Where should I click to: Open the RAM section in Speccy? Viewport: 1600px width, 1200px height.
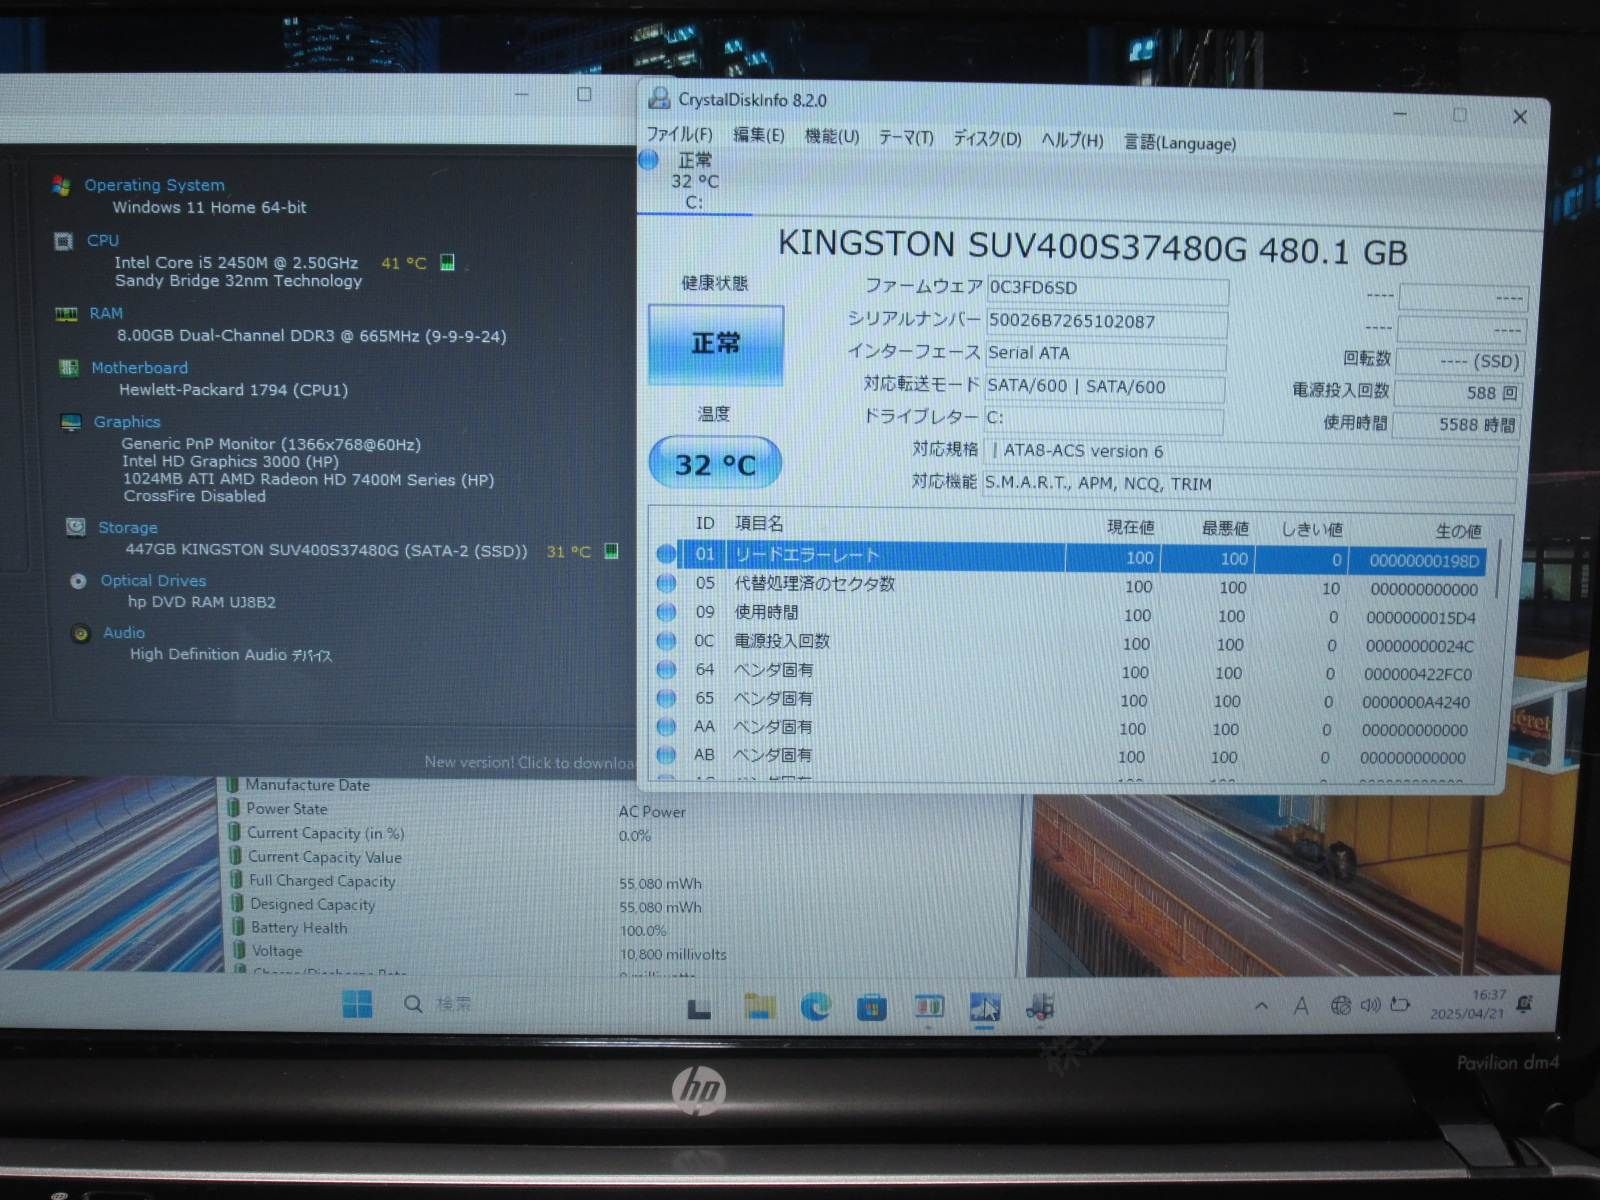pyautogui.click(x=106, y=313)
